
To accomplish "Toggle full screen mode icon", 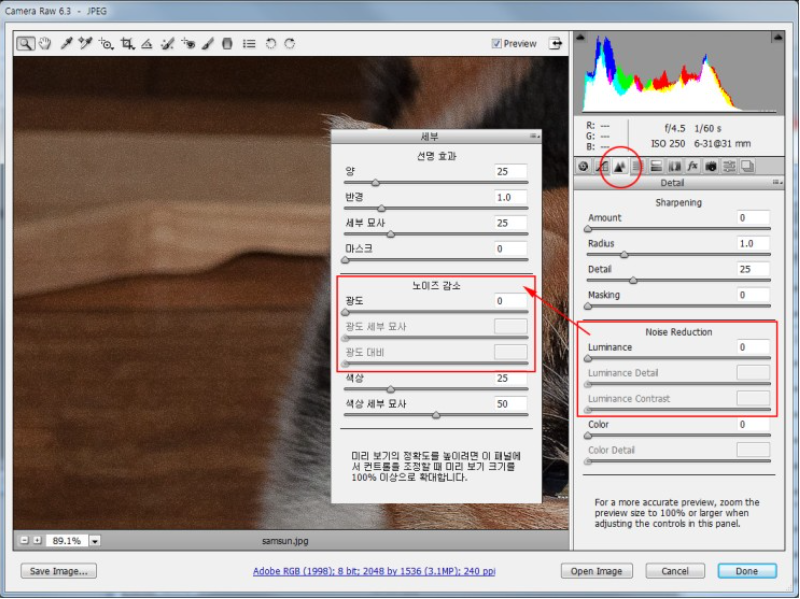I will click(553, 44).
